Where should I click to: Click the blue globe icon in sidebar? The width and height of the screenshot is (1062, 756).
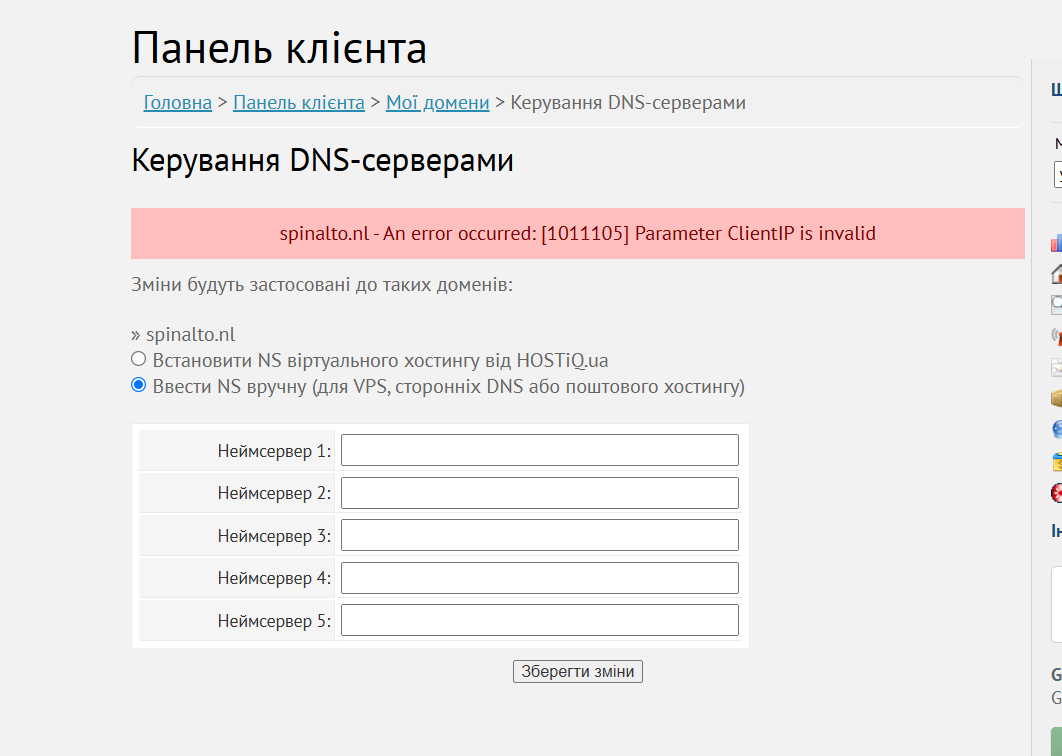tap(1057, 429)
